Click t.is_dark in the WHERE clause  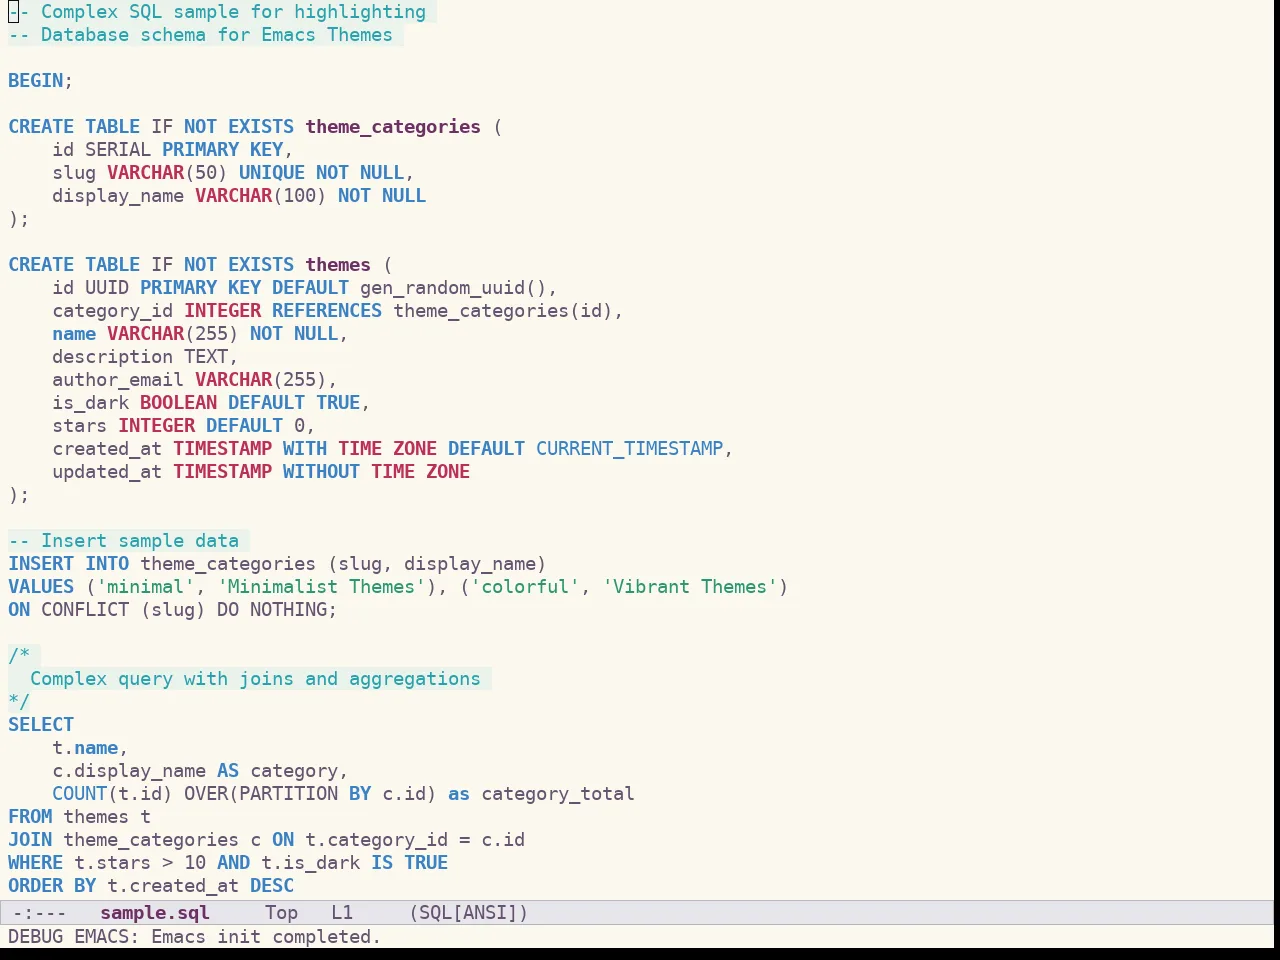point(310,863)
